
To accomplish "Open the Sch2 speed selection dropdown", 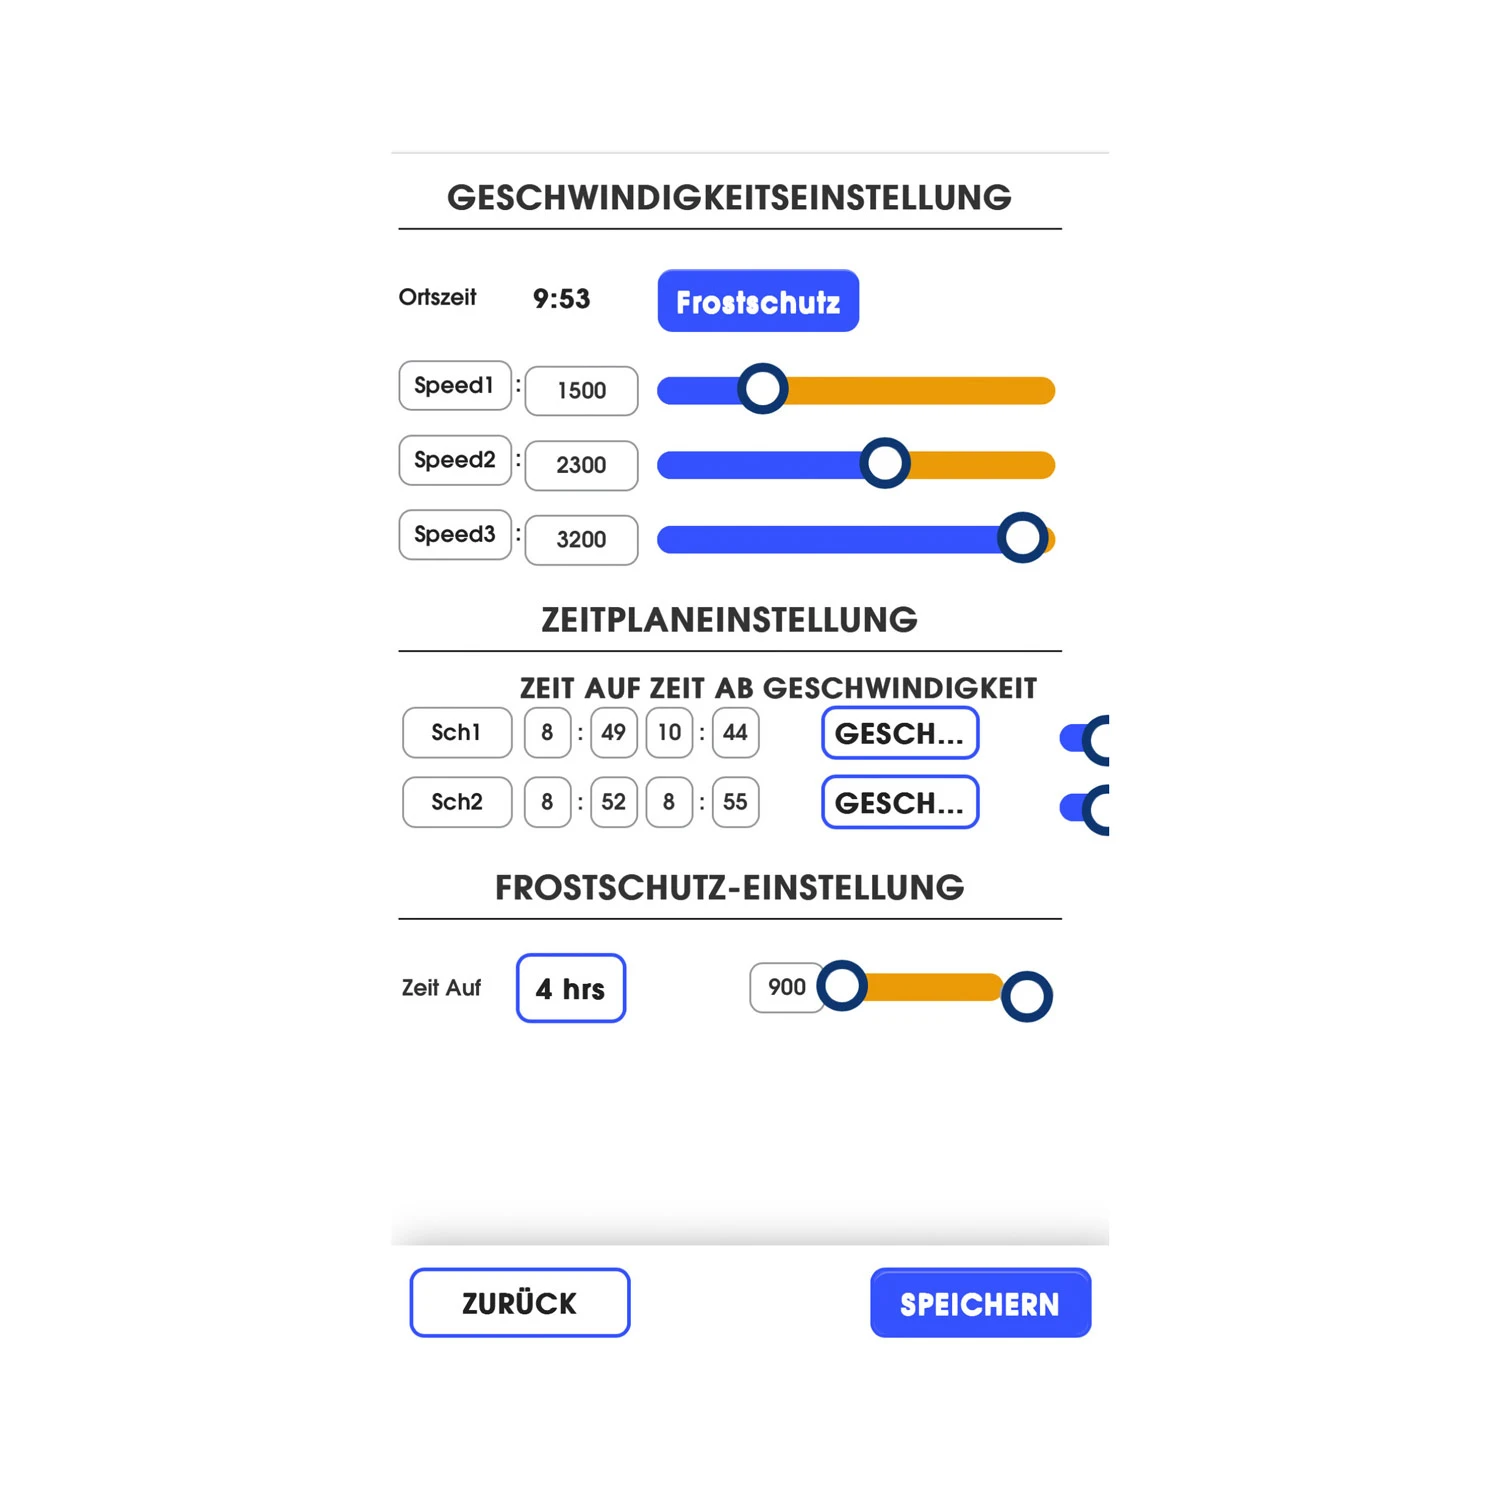I will 899,802.
